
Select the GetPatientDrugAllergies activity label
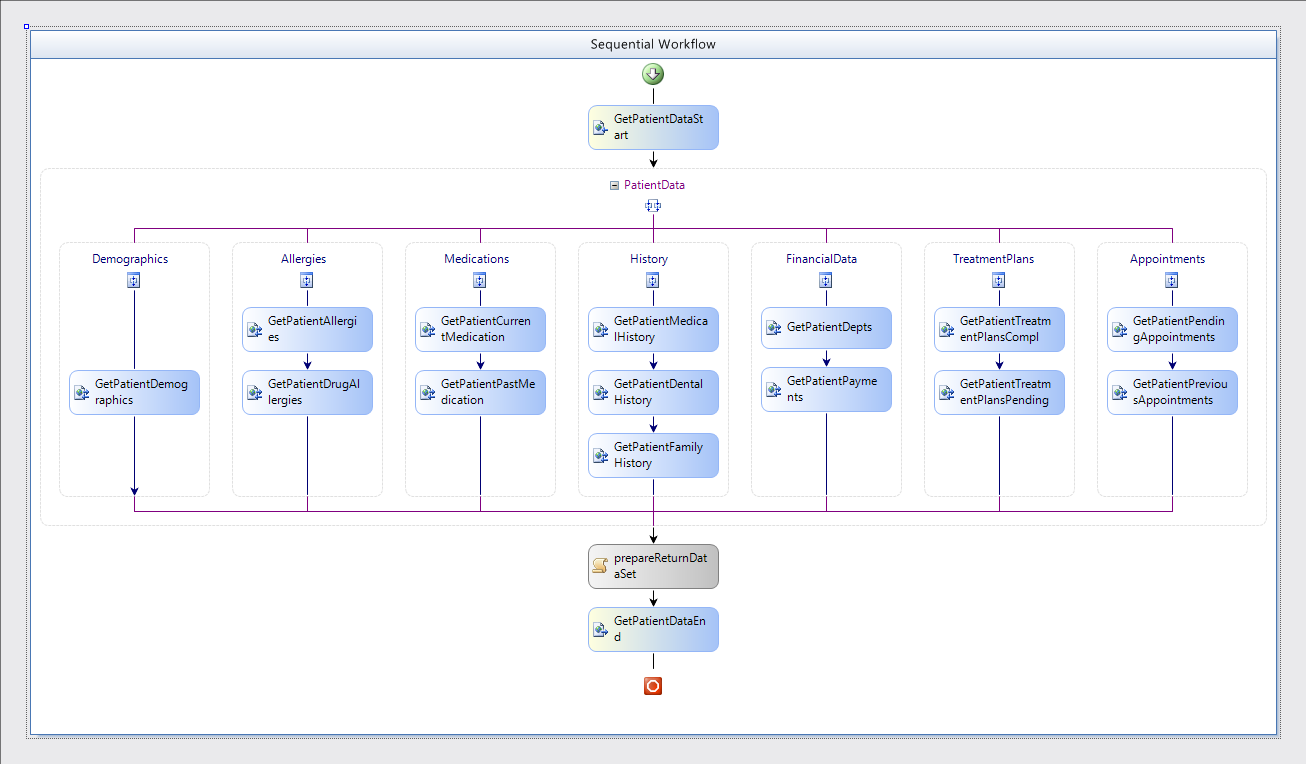pos(313,392)
